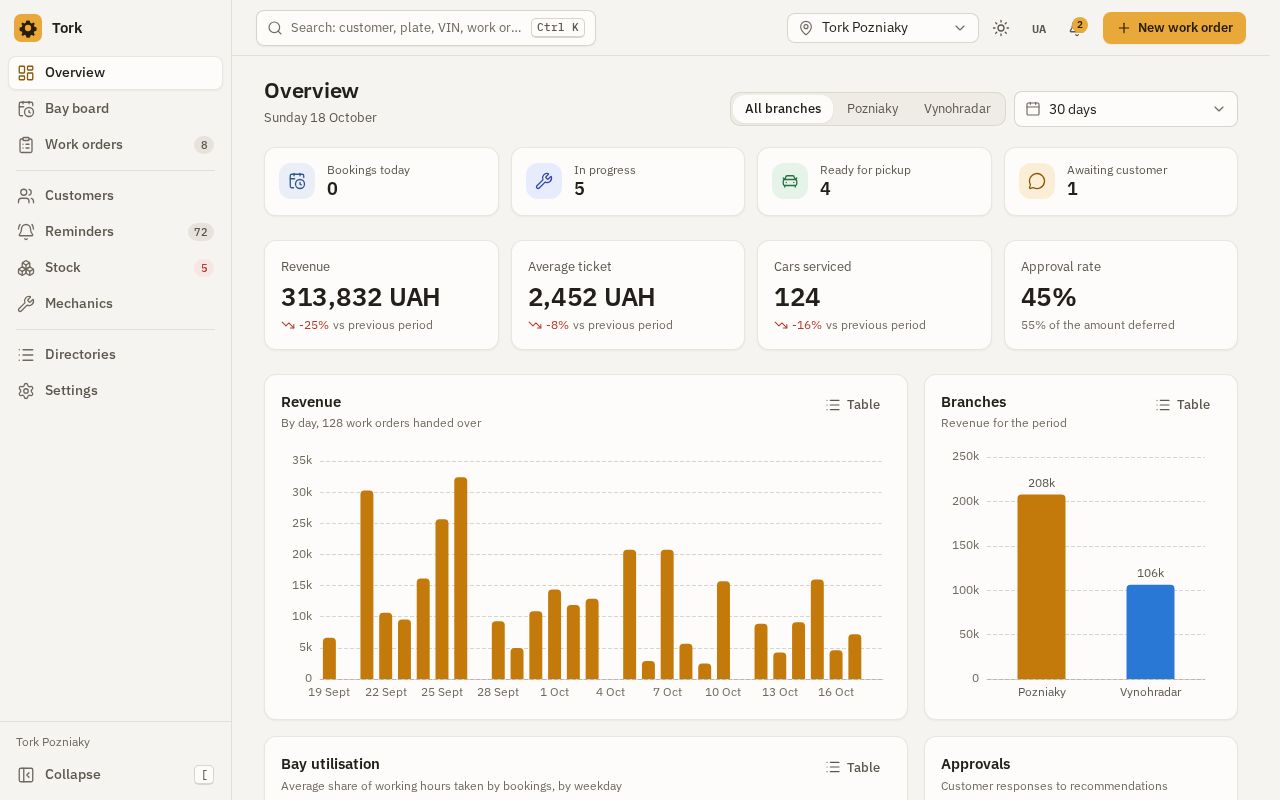Click the Tork gear logo icon
Image resolution: width=1280 pixels, height=800 pixels.
tap(28, 28)
